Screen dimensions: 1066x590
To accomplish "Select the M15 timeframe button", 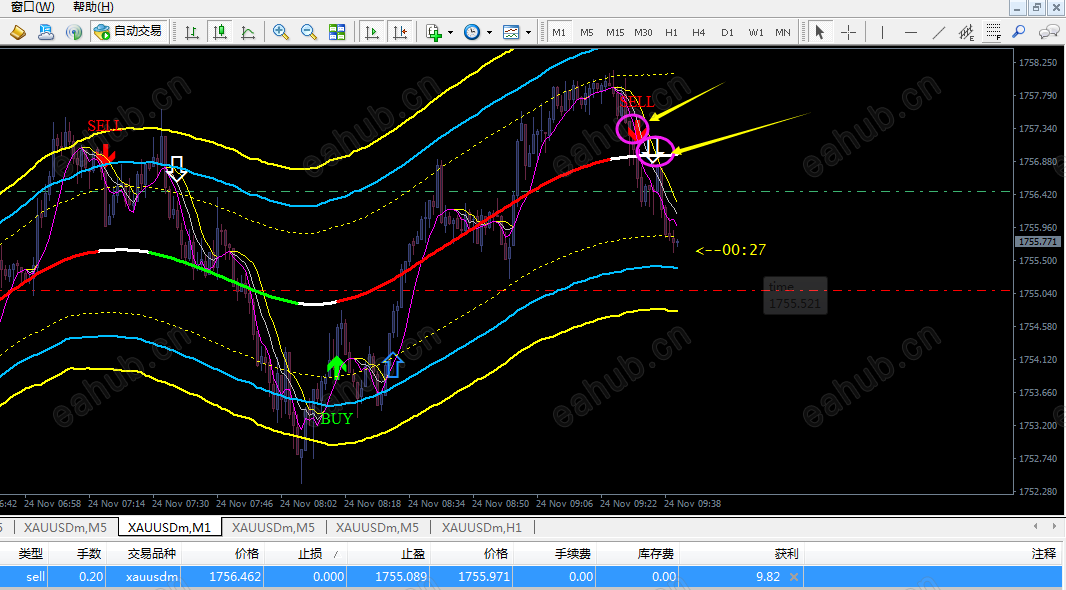I will (615, 32).
